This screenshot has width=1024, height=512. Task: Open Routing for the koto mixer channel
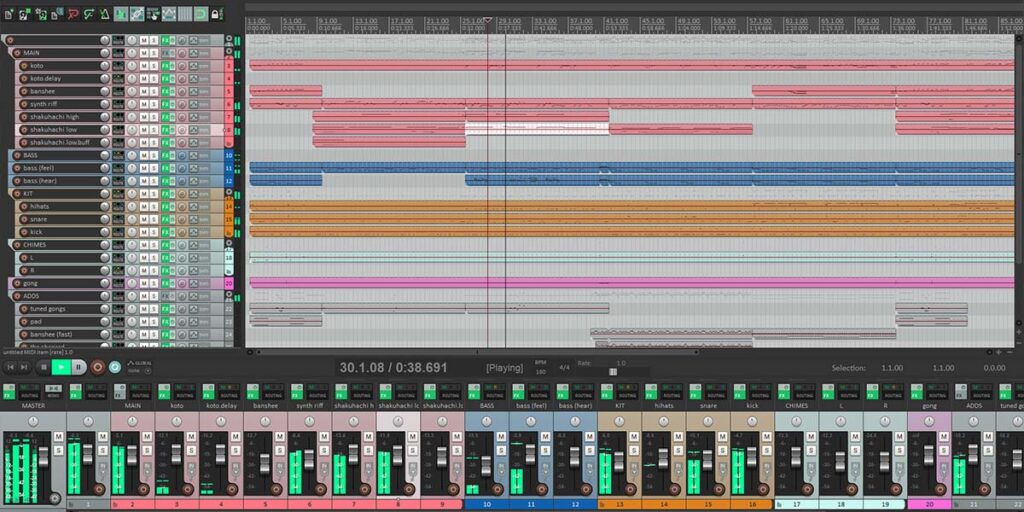[x=183, y=395]
